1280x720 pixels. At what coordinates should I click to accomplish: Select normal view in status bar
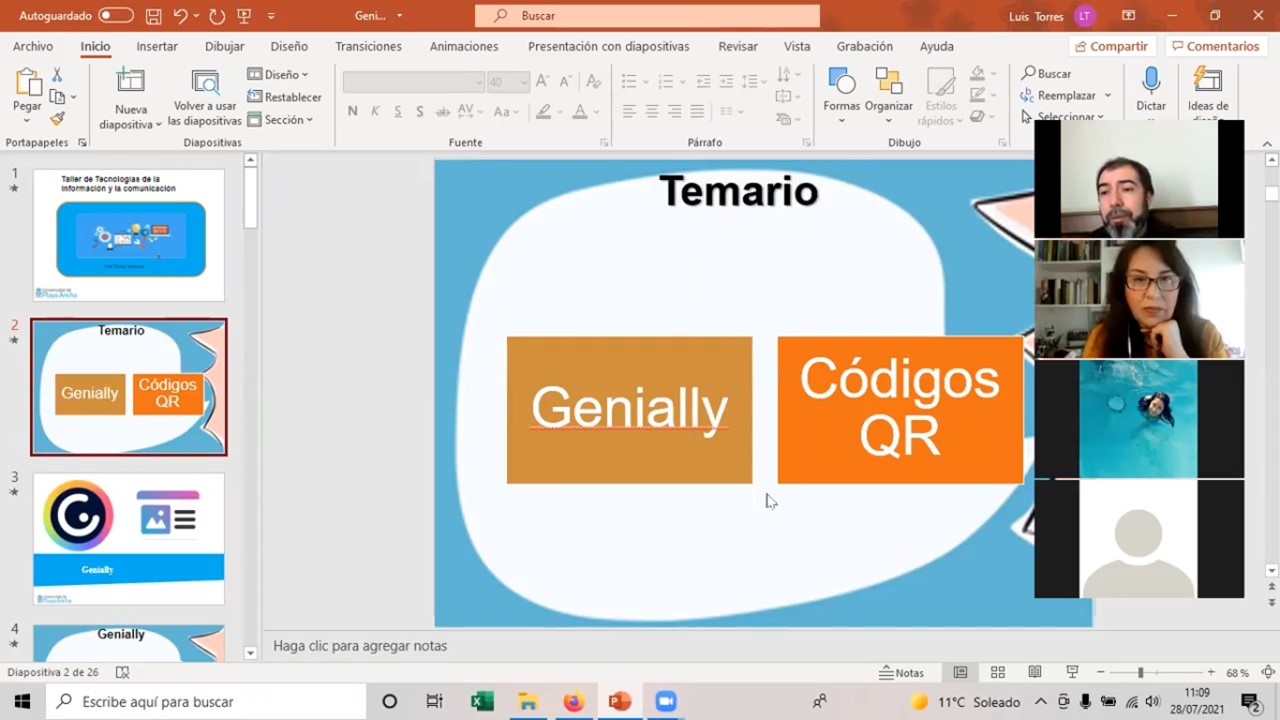[960, 673]
